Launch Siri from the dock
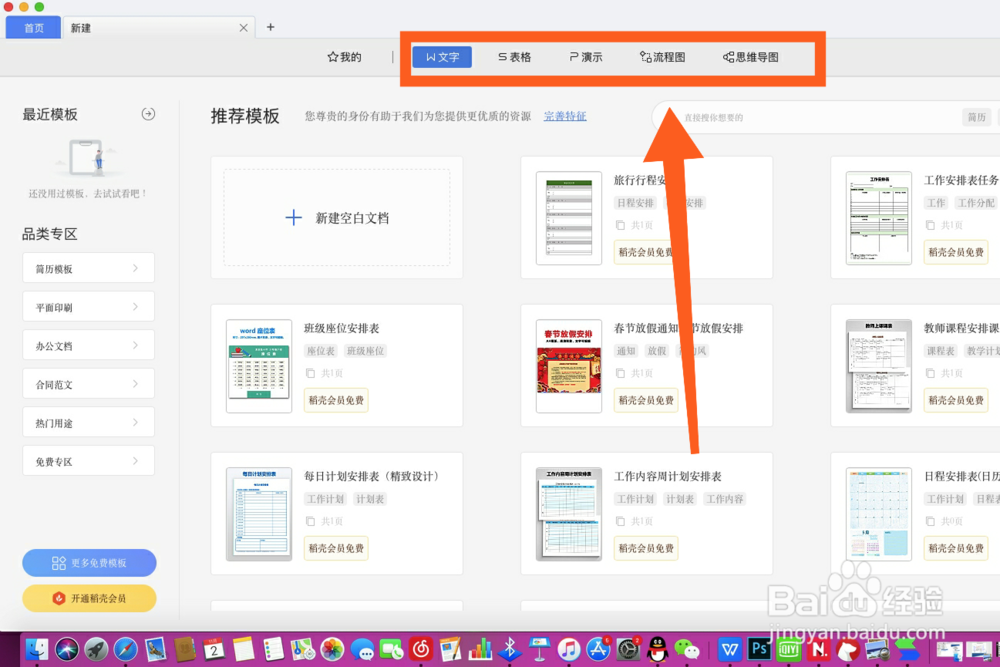Image resolution: width=1000 pixels, height=667 pixels. click(67, 650)
